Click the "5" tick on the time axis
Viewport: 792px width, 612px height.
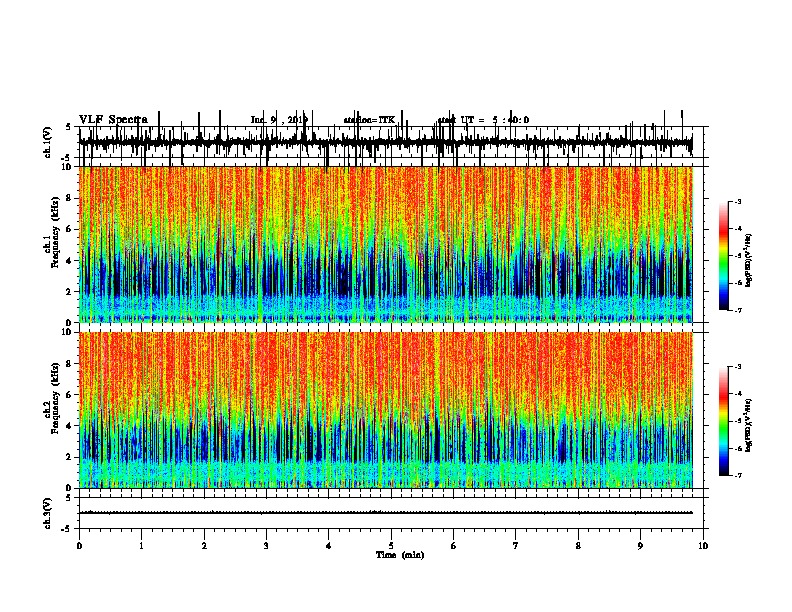[391, 546]
